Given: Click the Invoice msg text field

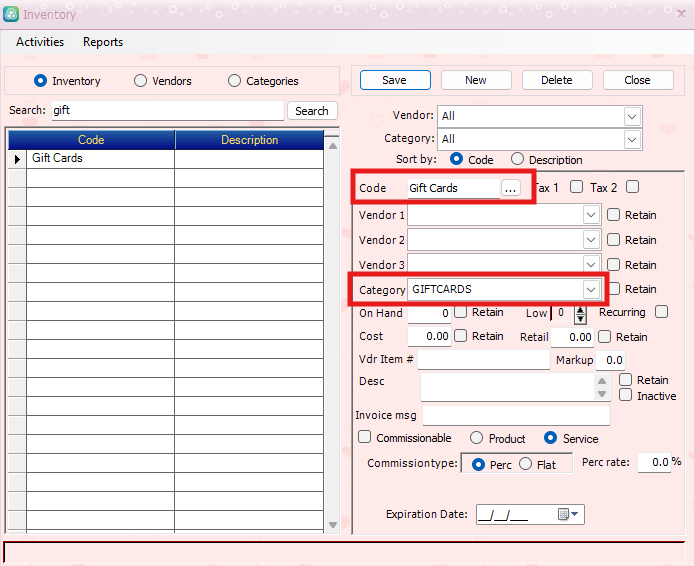Looking at the screenshot, I should 516,415.
